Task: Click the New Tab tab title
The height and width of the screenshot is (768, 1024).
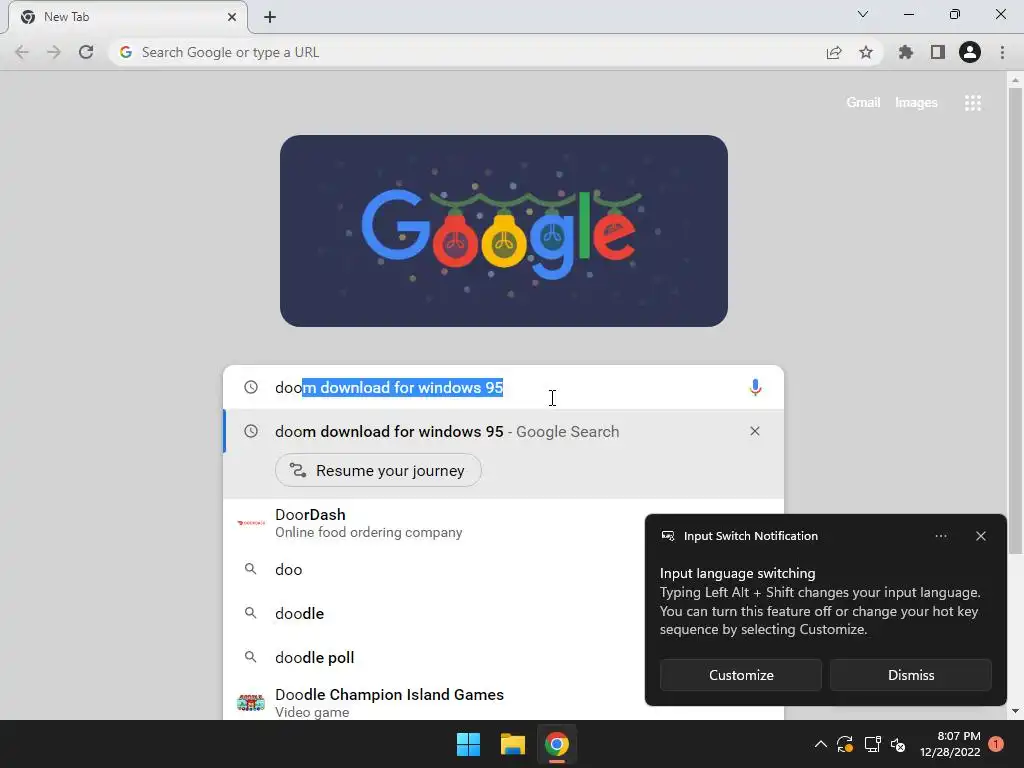Action: tap(67, 17)
